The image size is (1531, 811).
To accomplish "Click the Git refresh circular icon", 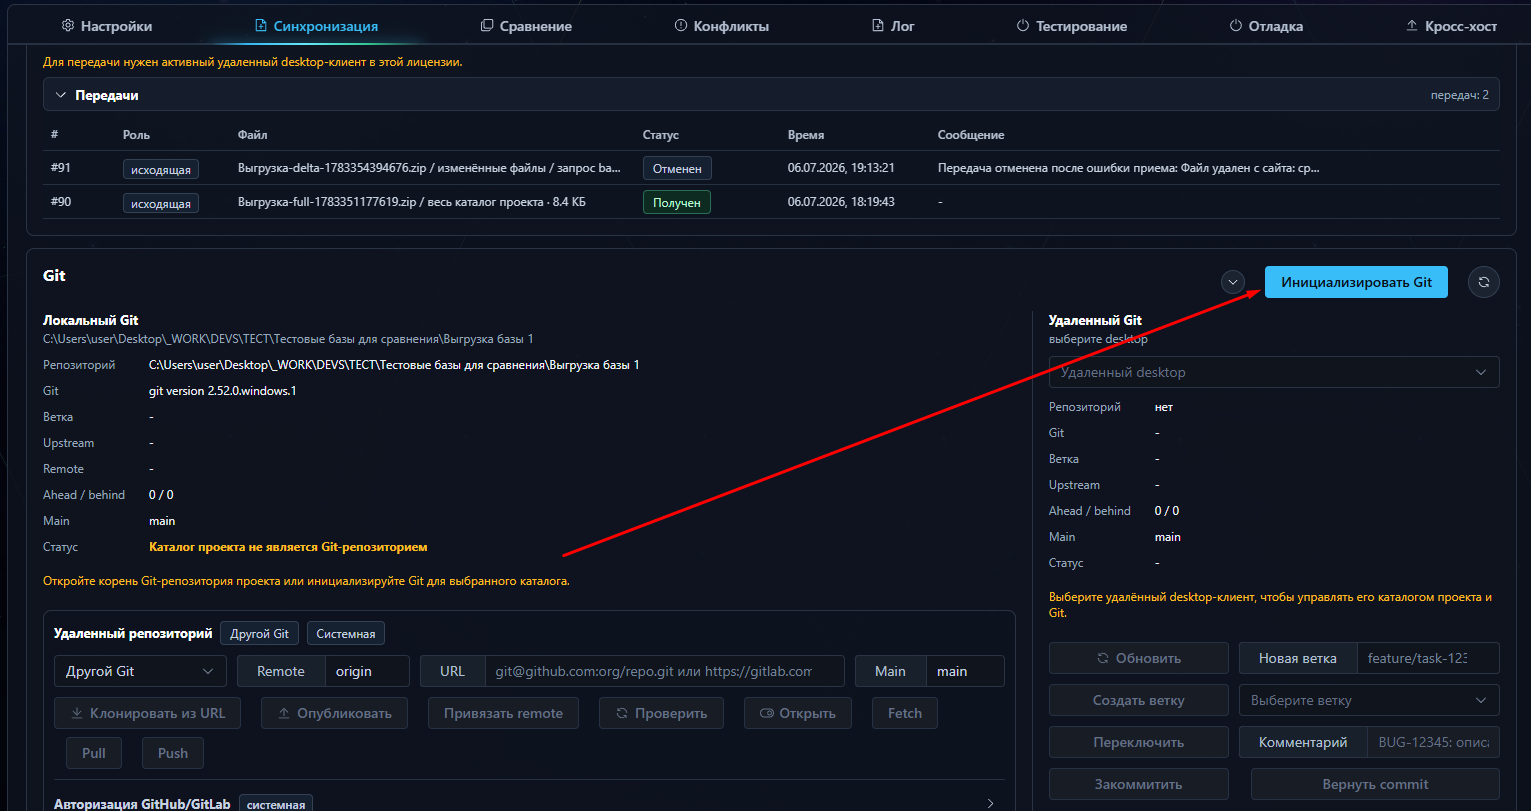I will pyautogui.click(x=1484, y=282).
